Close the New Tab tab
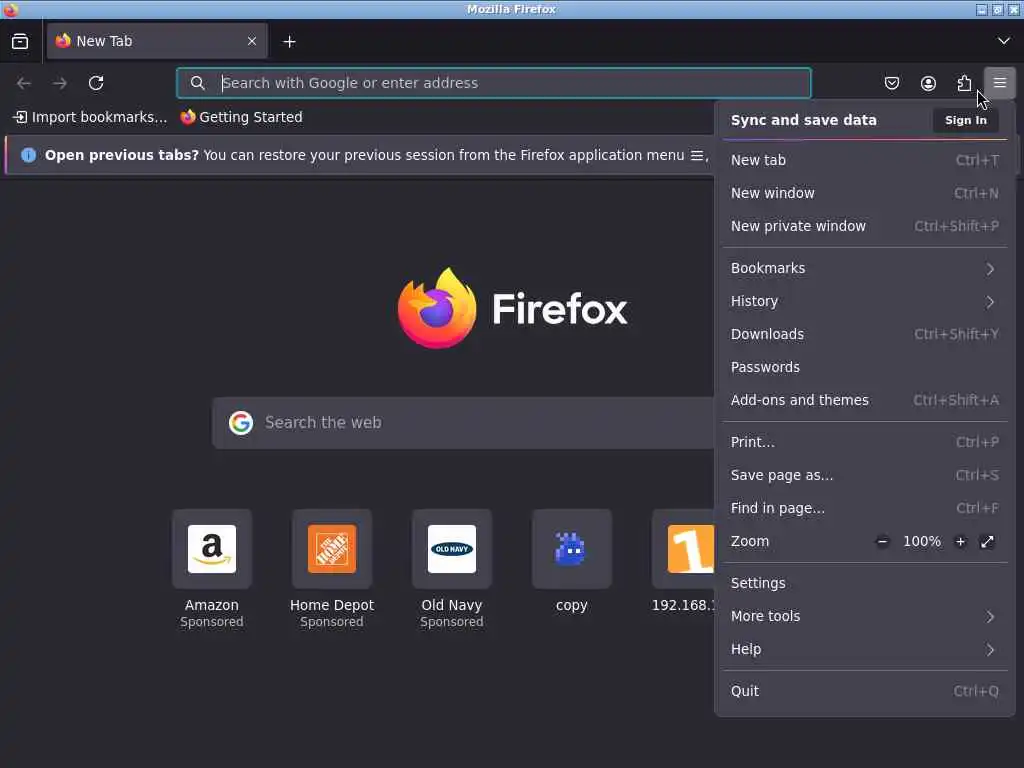The width and height of the screenshot is (1024, 768). (252, 41)
